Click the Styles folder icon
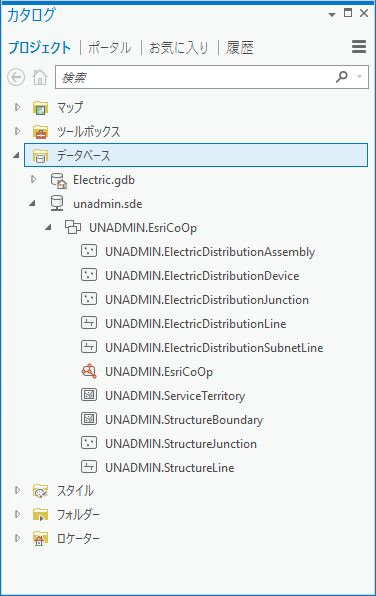This screenshot has height=596, width=376. pos(40,491)
